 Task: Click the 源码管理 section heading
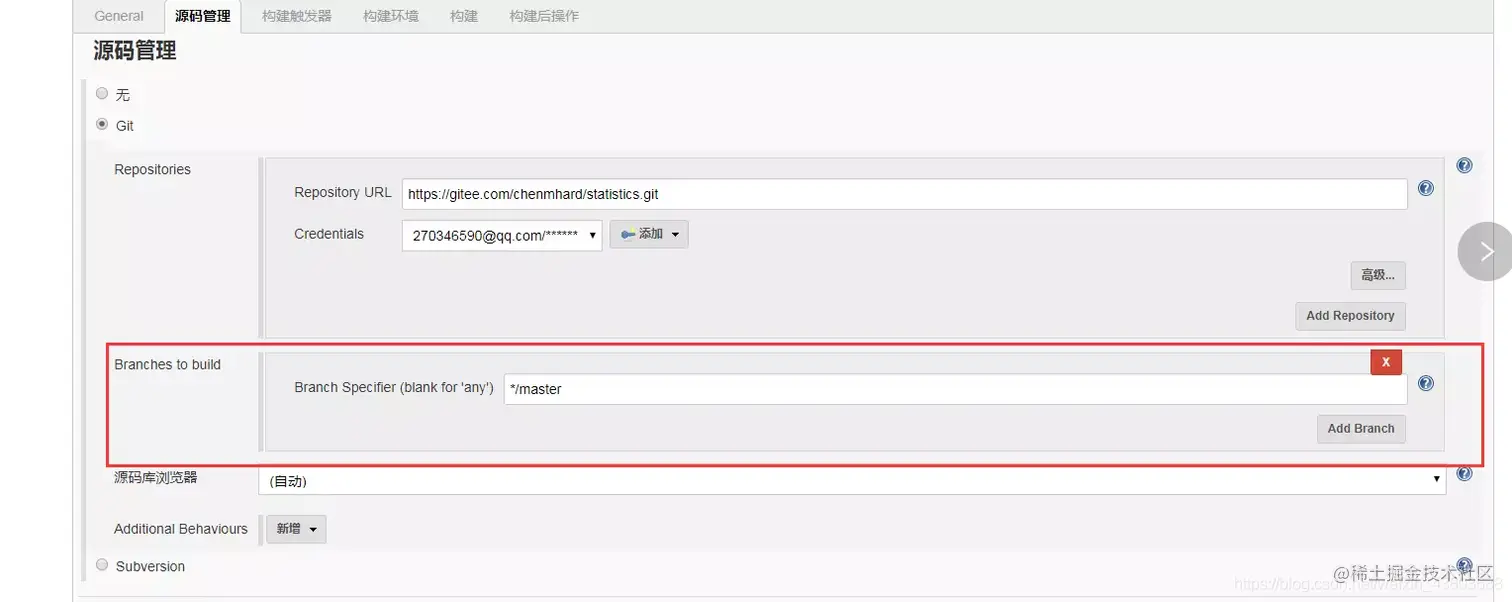[x=135, y=51]
